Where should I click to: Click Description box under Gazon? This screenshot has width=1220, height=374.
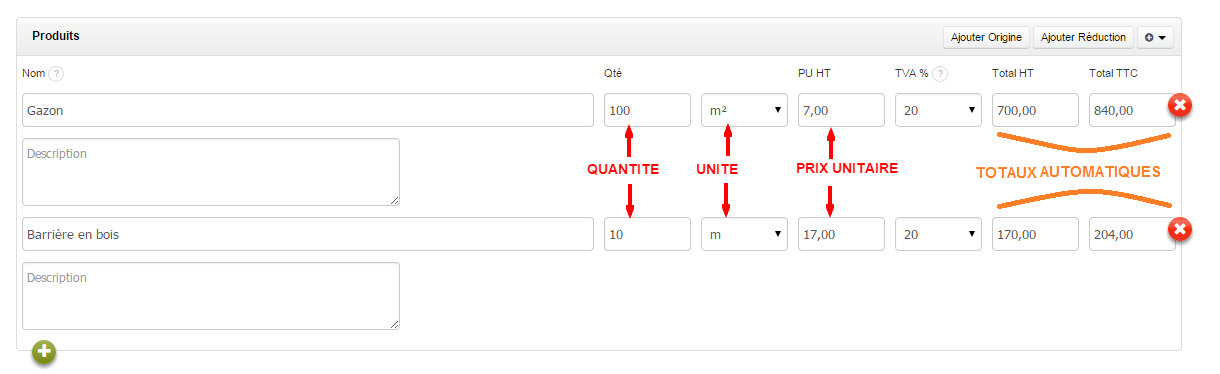[x=211, y=172]
